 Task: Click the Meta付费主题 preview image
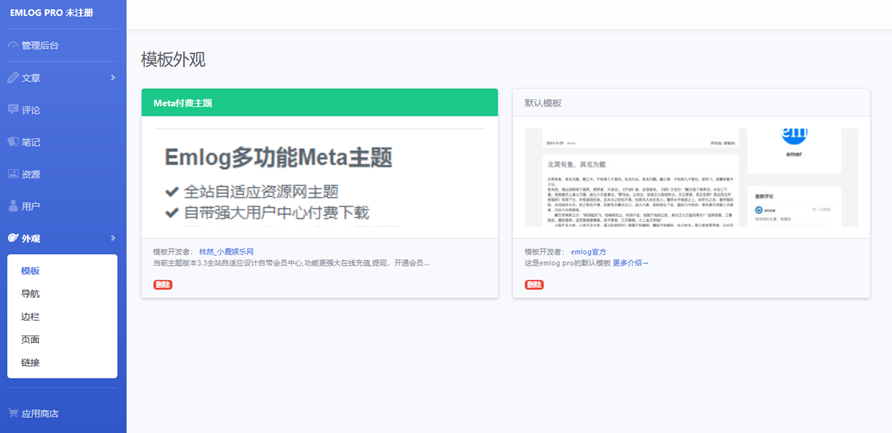tap(320, 177)
